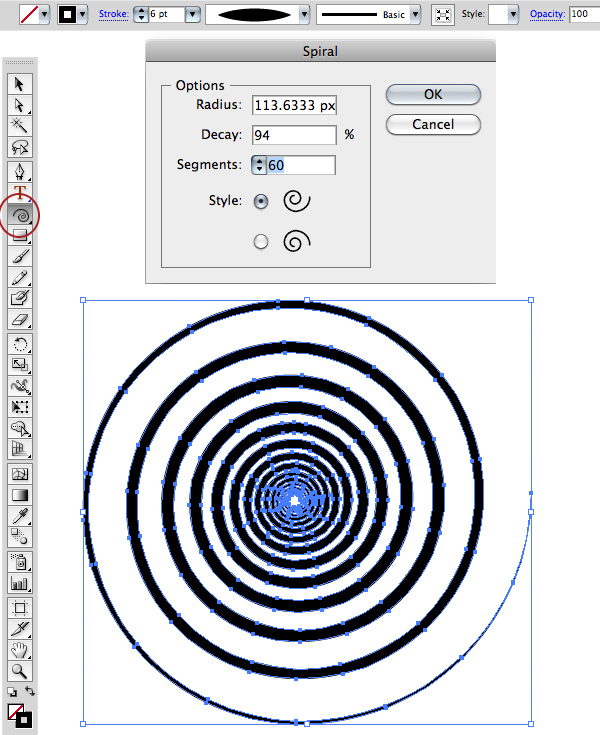Choose the Type tool
600x735 pixels.
point(20,192)
